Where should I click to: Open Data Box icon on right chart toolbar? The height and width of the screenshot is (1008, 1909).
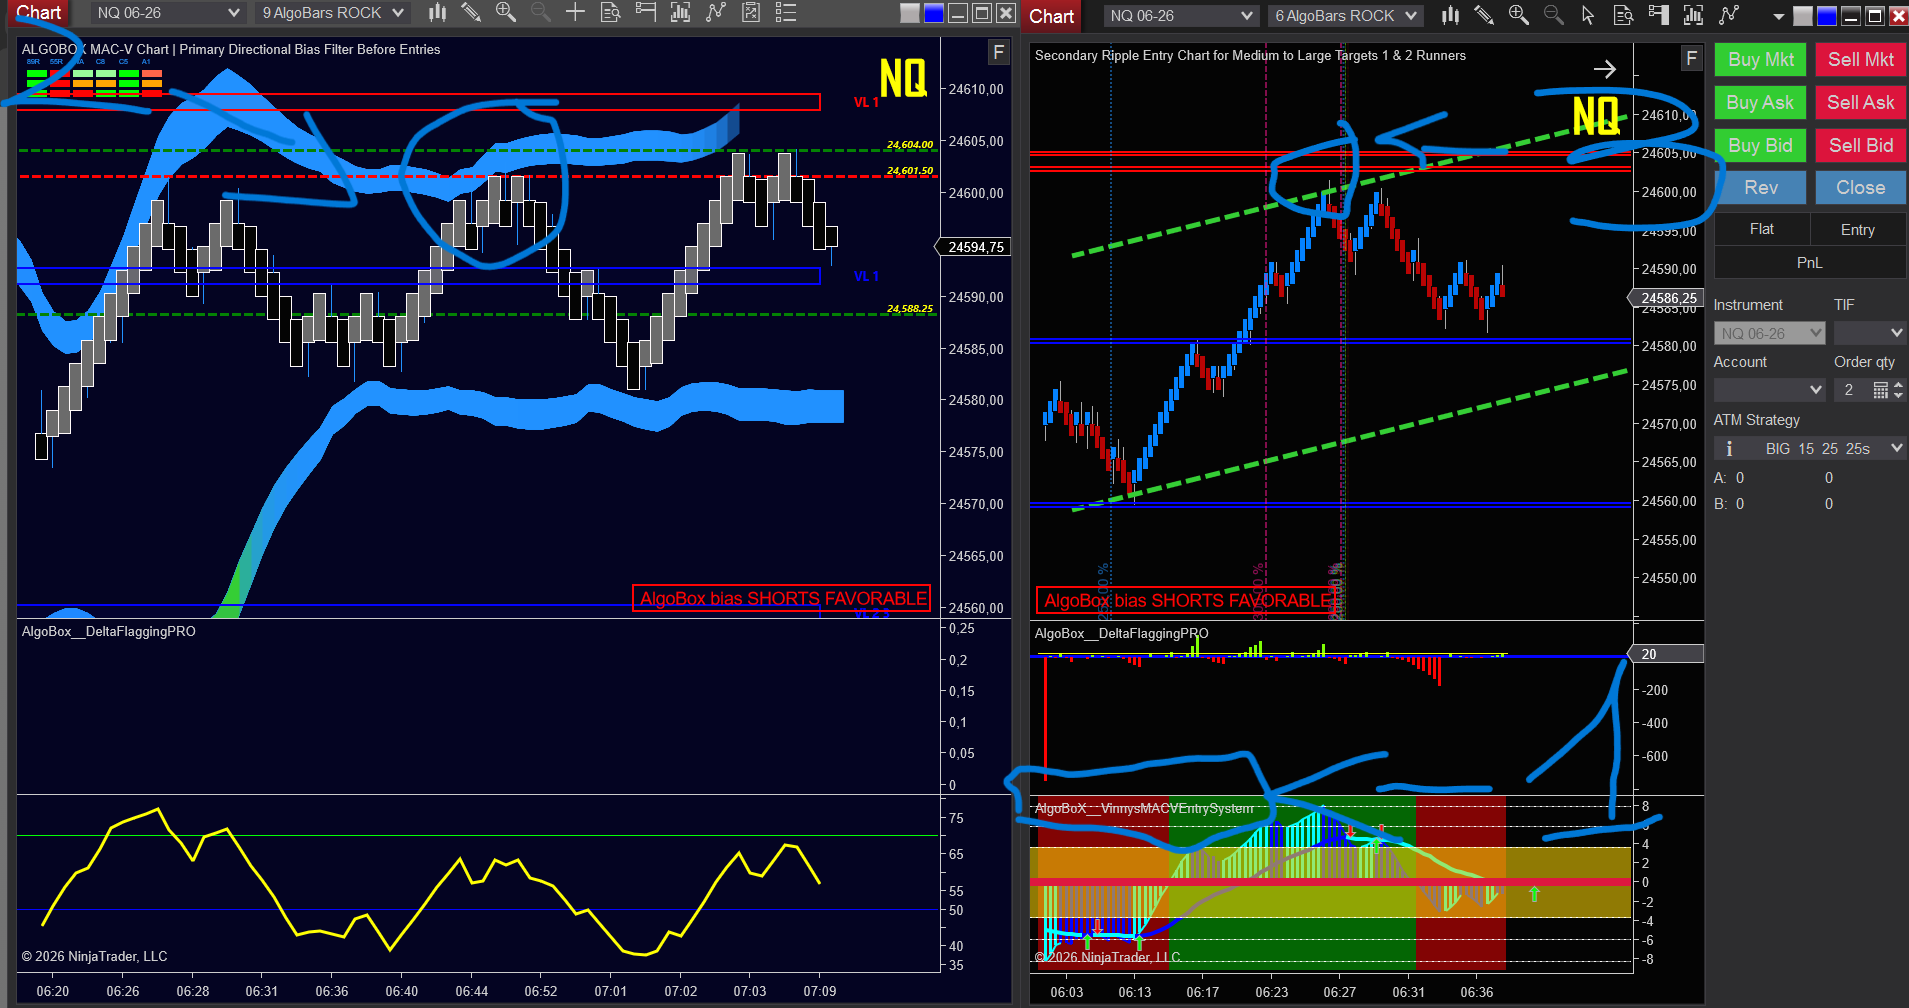[x=1624, y=15]
